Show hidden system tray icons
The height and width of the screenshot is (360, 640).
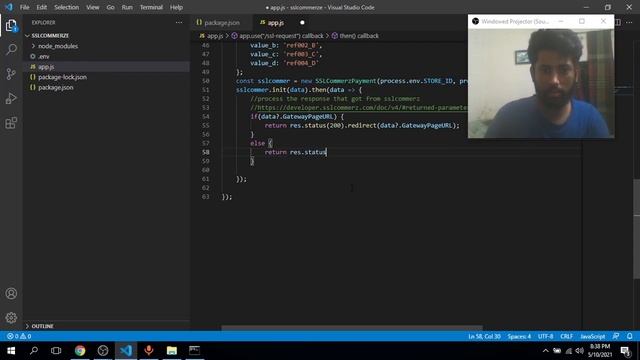546,351
